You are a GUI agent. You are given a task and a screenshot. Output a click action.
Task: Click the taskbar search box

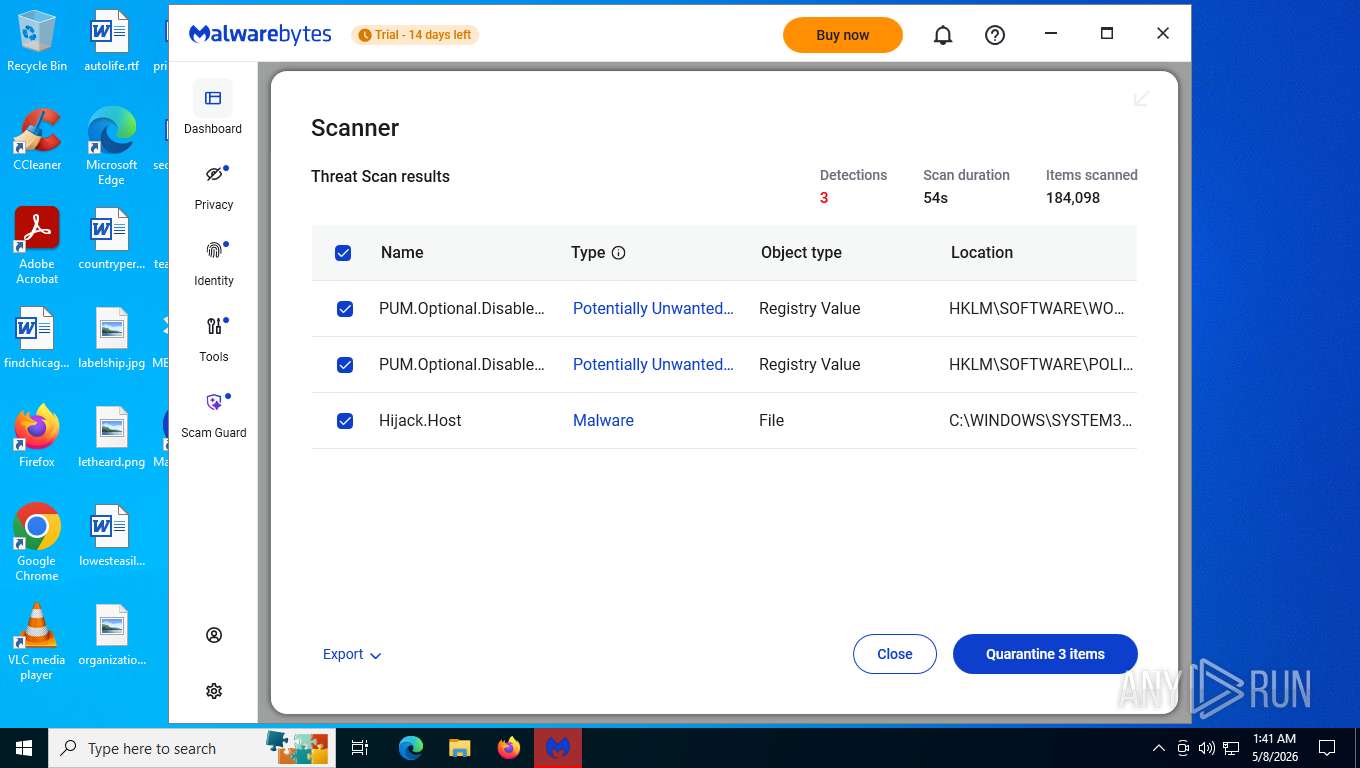(x=192, y=748)
